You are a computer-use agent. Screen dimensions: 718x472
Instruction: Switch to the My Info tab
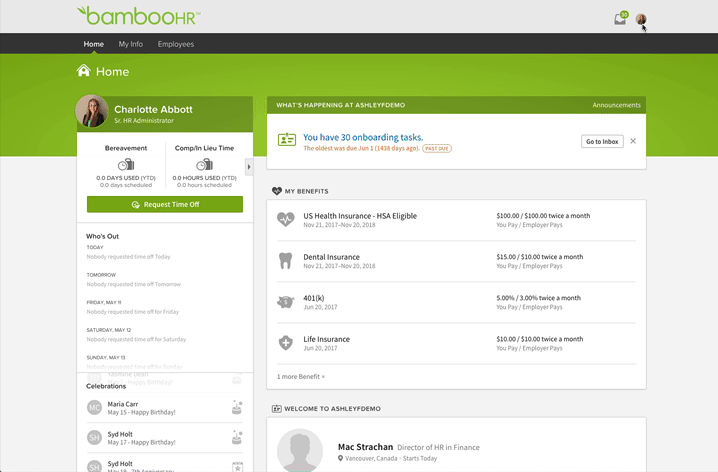coord(131,44)
